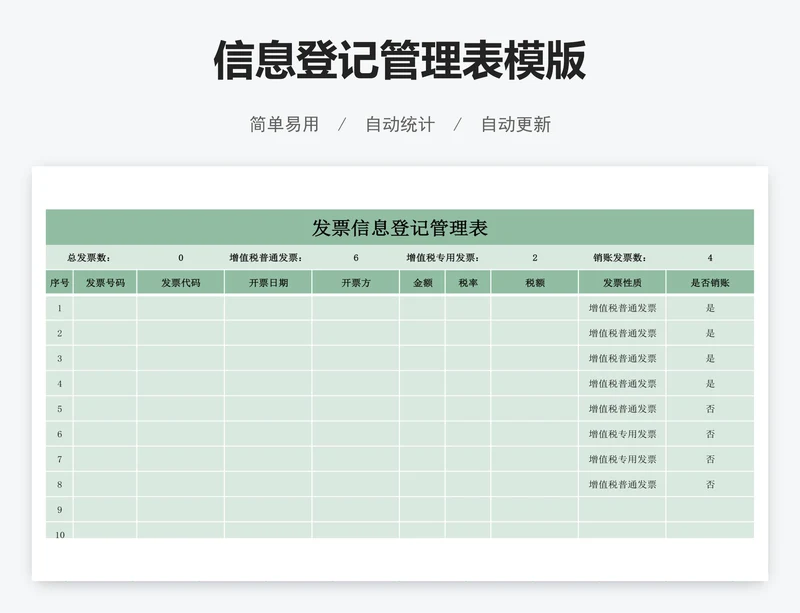
Task: Click the 是否销账 column header
Action: [710, 283]
